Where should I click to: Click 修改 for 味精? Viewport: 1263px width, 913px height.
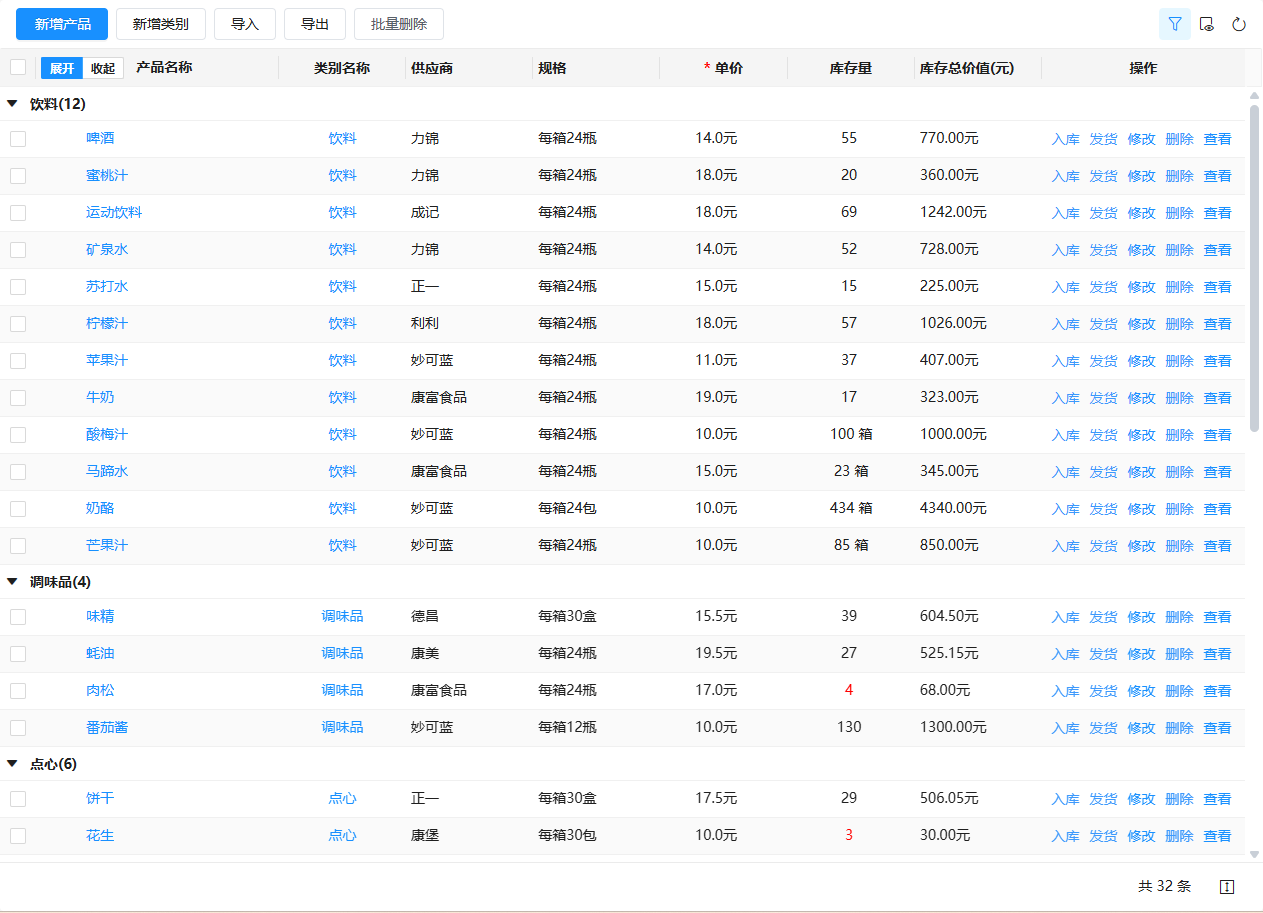(1141, 617)
